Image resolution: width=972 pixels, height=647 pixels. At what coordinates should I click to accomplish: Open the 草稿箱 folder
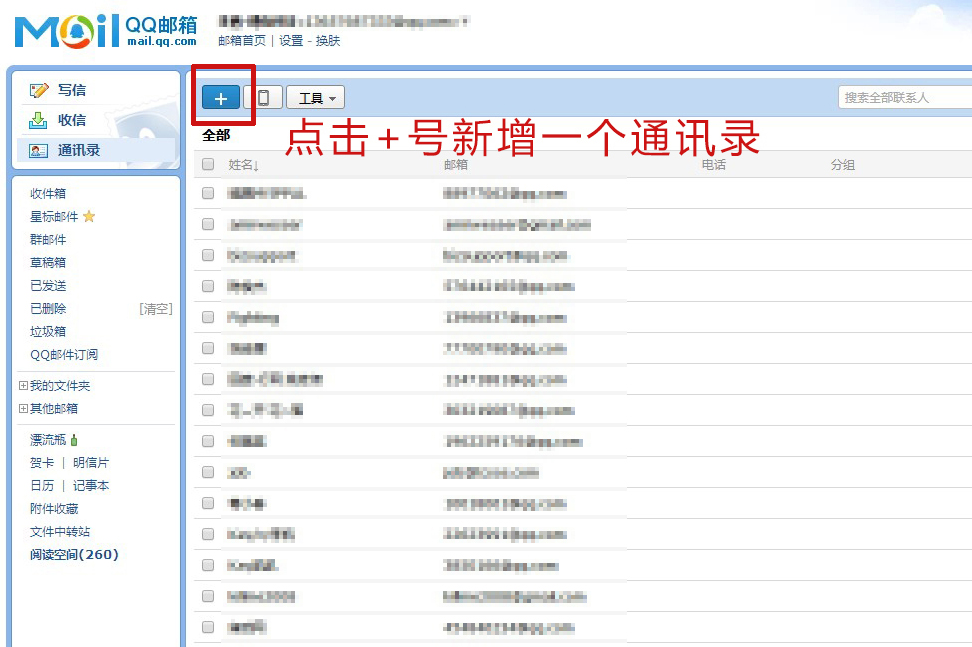tap(48, 263)
